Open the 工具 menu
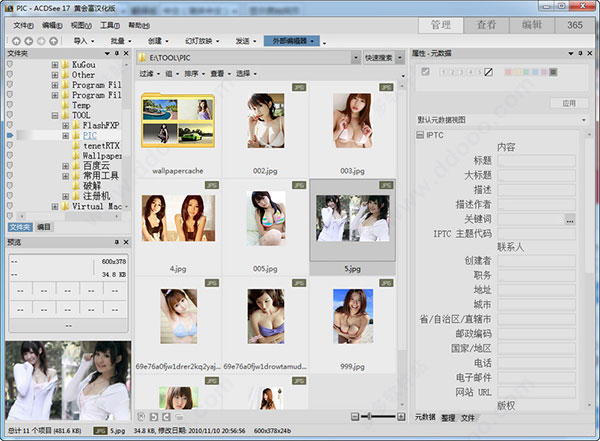This screenshot has width=600, height=441. pos(110,25)
